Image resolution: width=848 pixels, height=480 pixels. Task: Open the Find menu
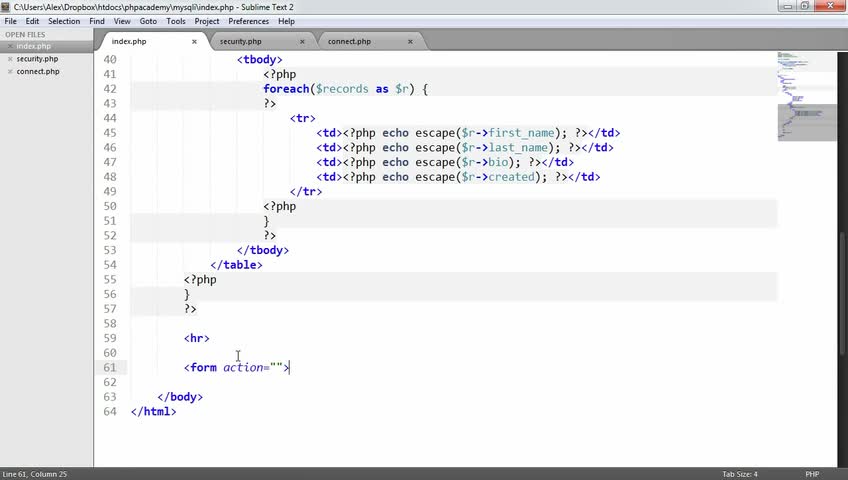click(97, 21)
